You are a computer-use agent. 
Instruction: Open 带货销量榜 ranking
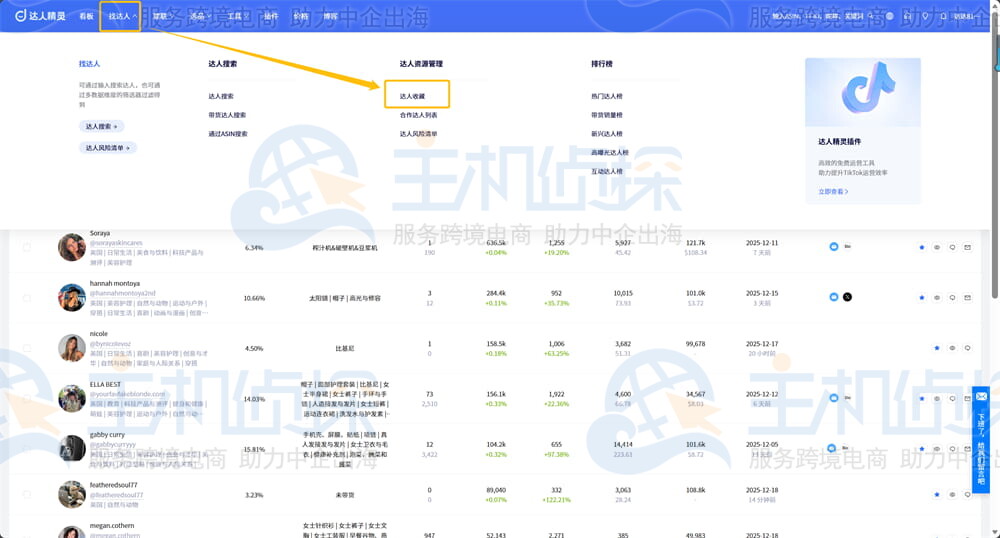[607, 115]
